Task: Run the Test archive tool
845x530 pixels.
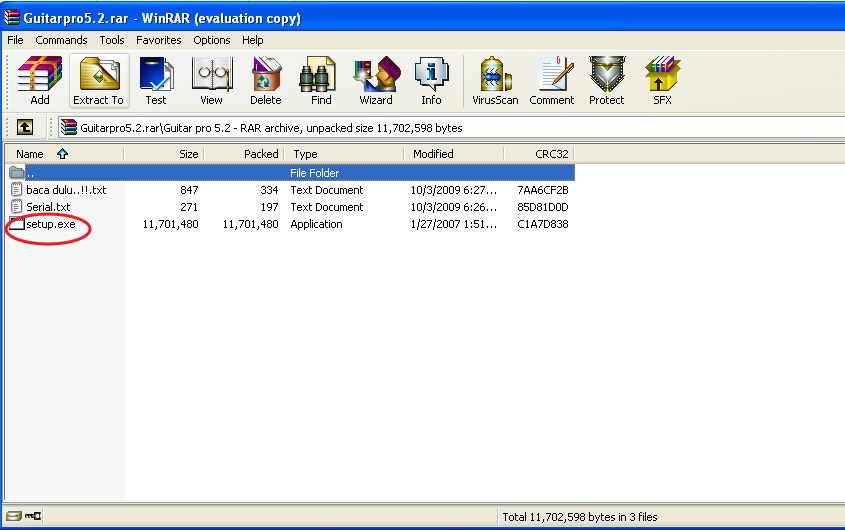Action: (156, 80)
